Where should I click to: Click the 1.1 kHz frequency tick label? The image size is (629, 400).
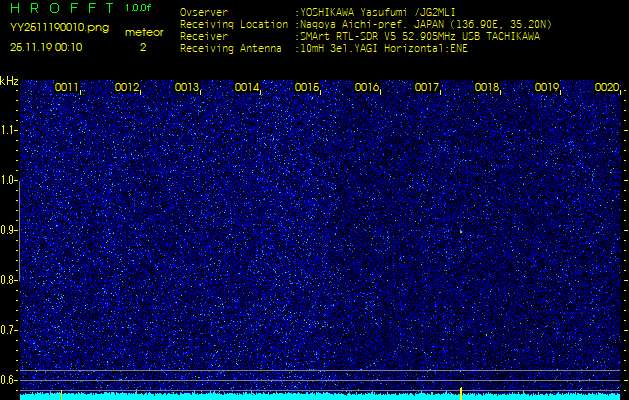(10, 130)
